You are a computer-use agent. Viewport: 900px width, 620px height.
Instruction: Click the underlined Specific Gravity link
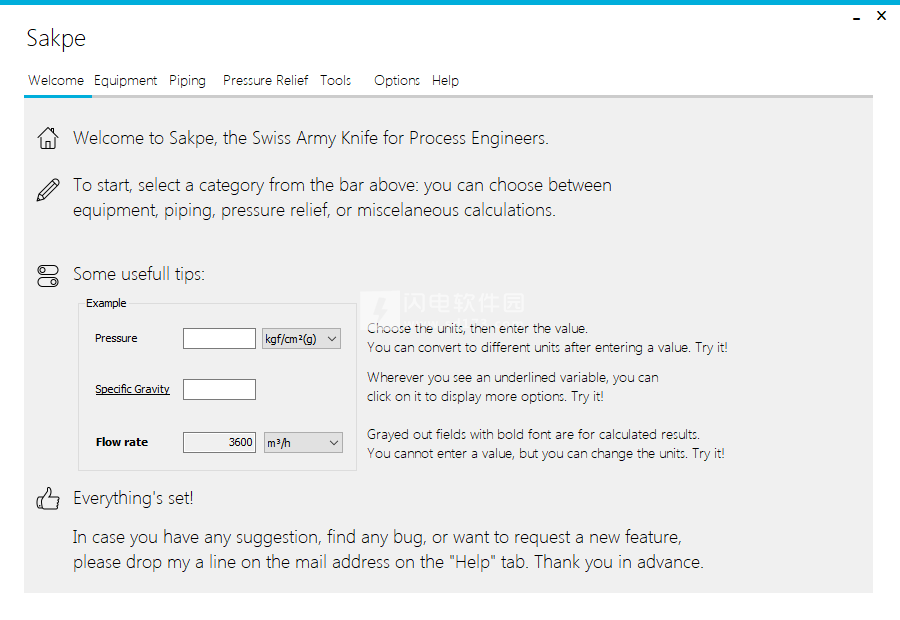133,389
